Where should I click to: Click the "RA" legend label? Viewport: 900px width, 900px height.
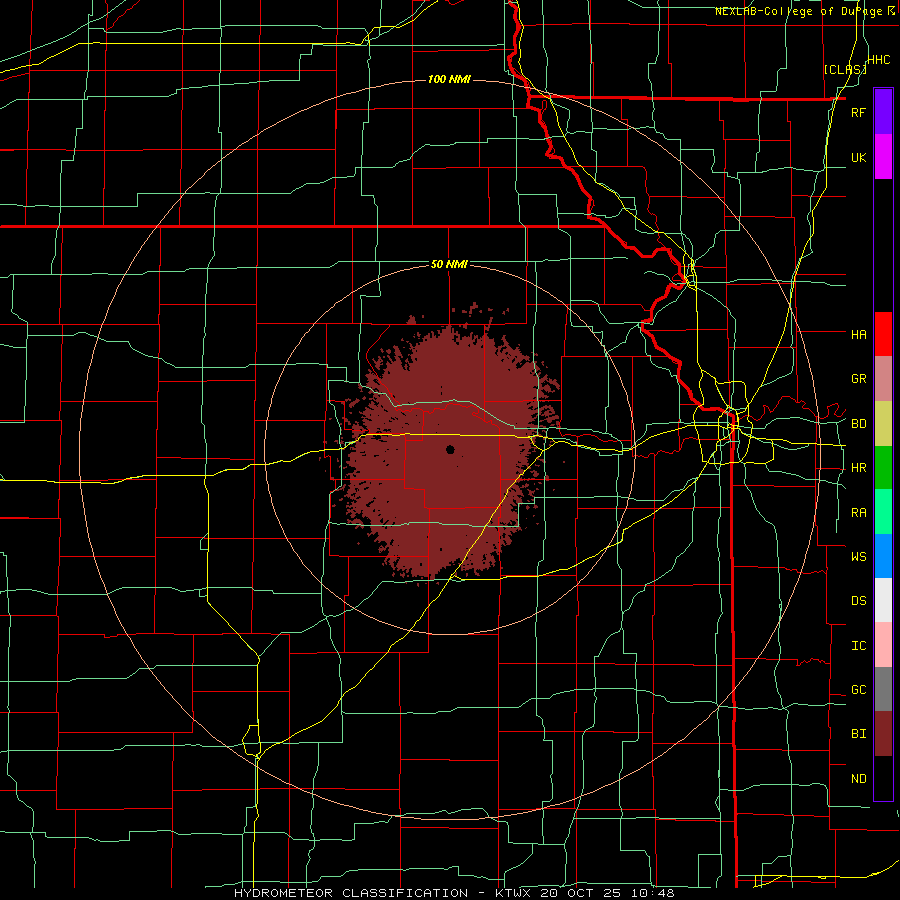pos(859,513)
